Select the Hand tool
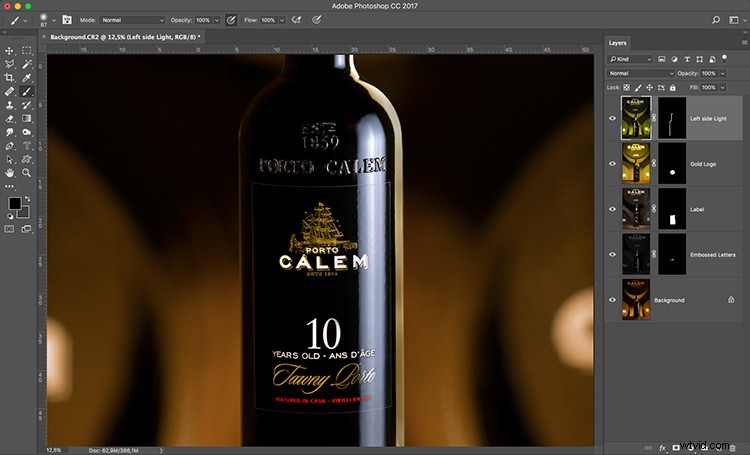The height and width of the screenshot is (455, 750). (9, 173)
